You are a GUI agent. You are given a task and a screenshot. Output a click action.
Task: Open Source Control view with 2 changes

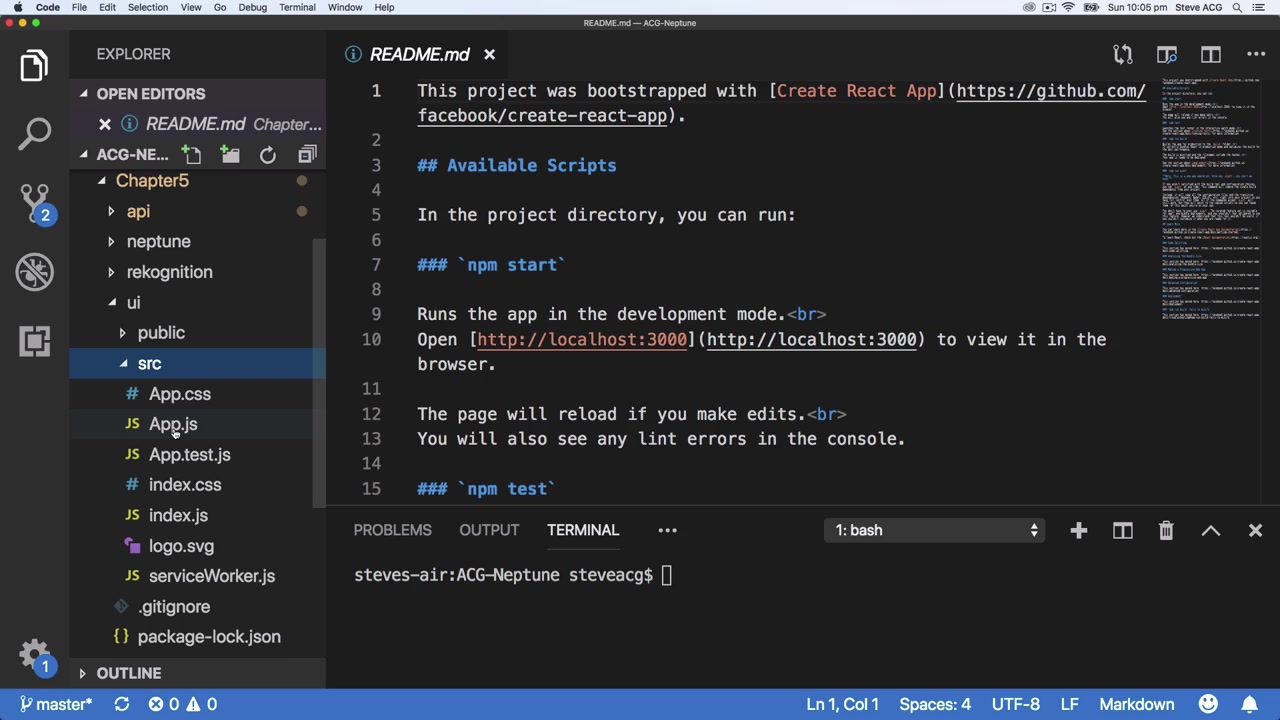coord(34,201)
